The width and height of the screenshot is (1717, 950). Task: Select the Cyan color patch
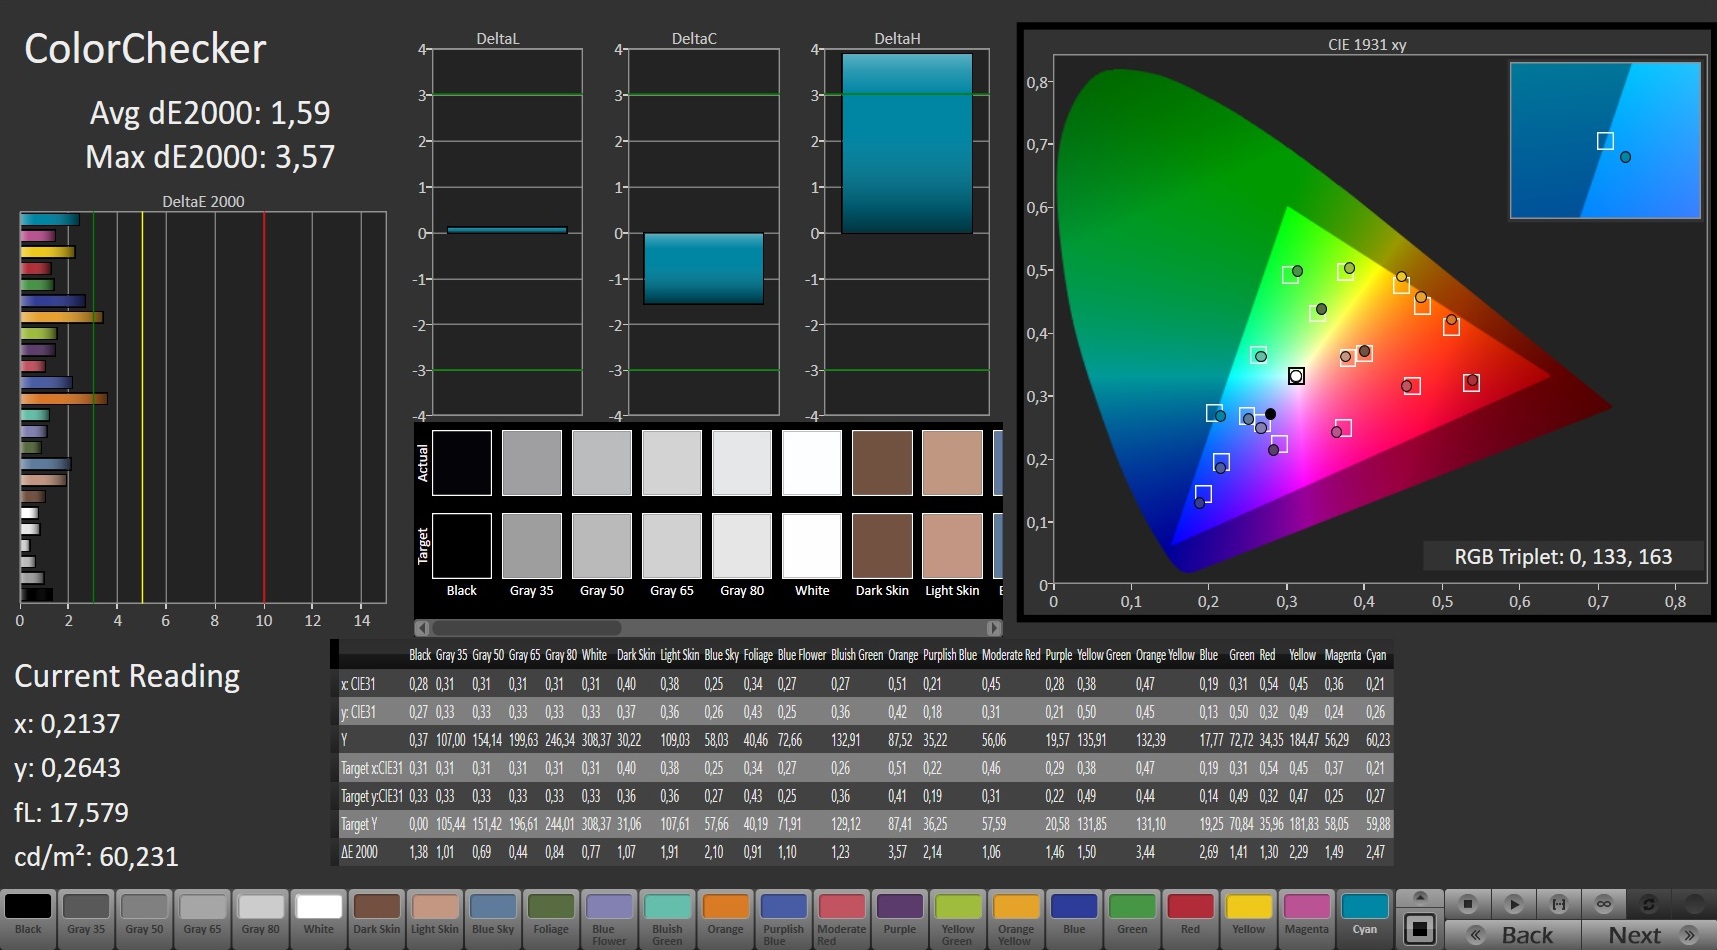tap(1364, 916)
